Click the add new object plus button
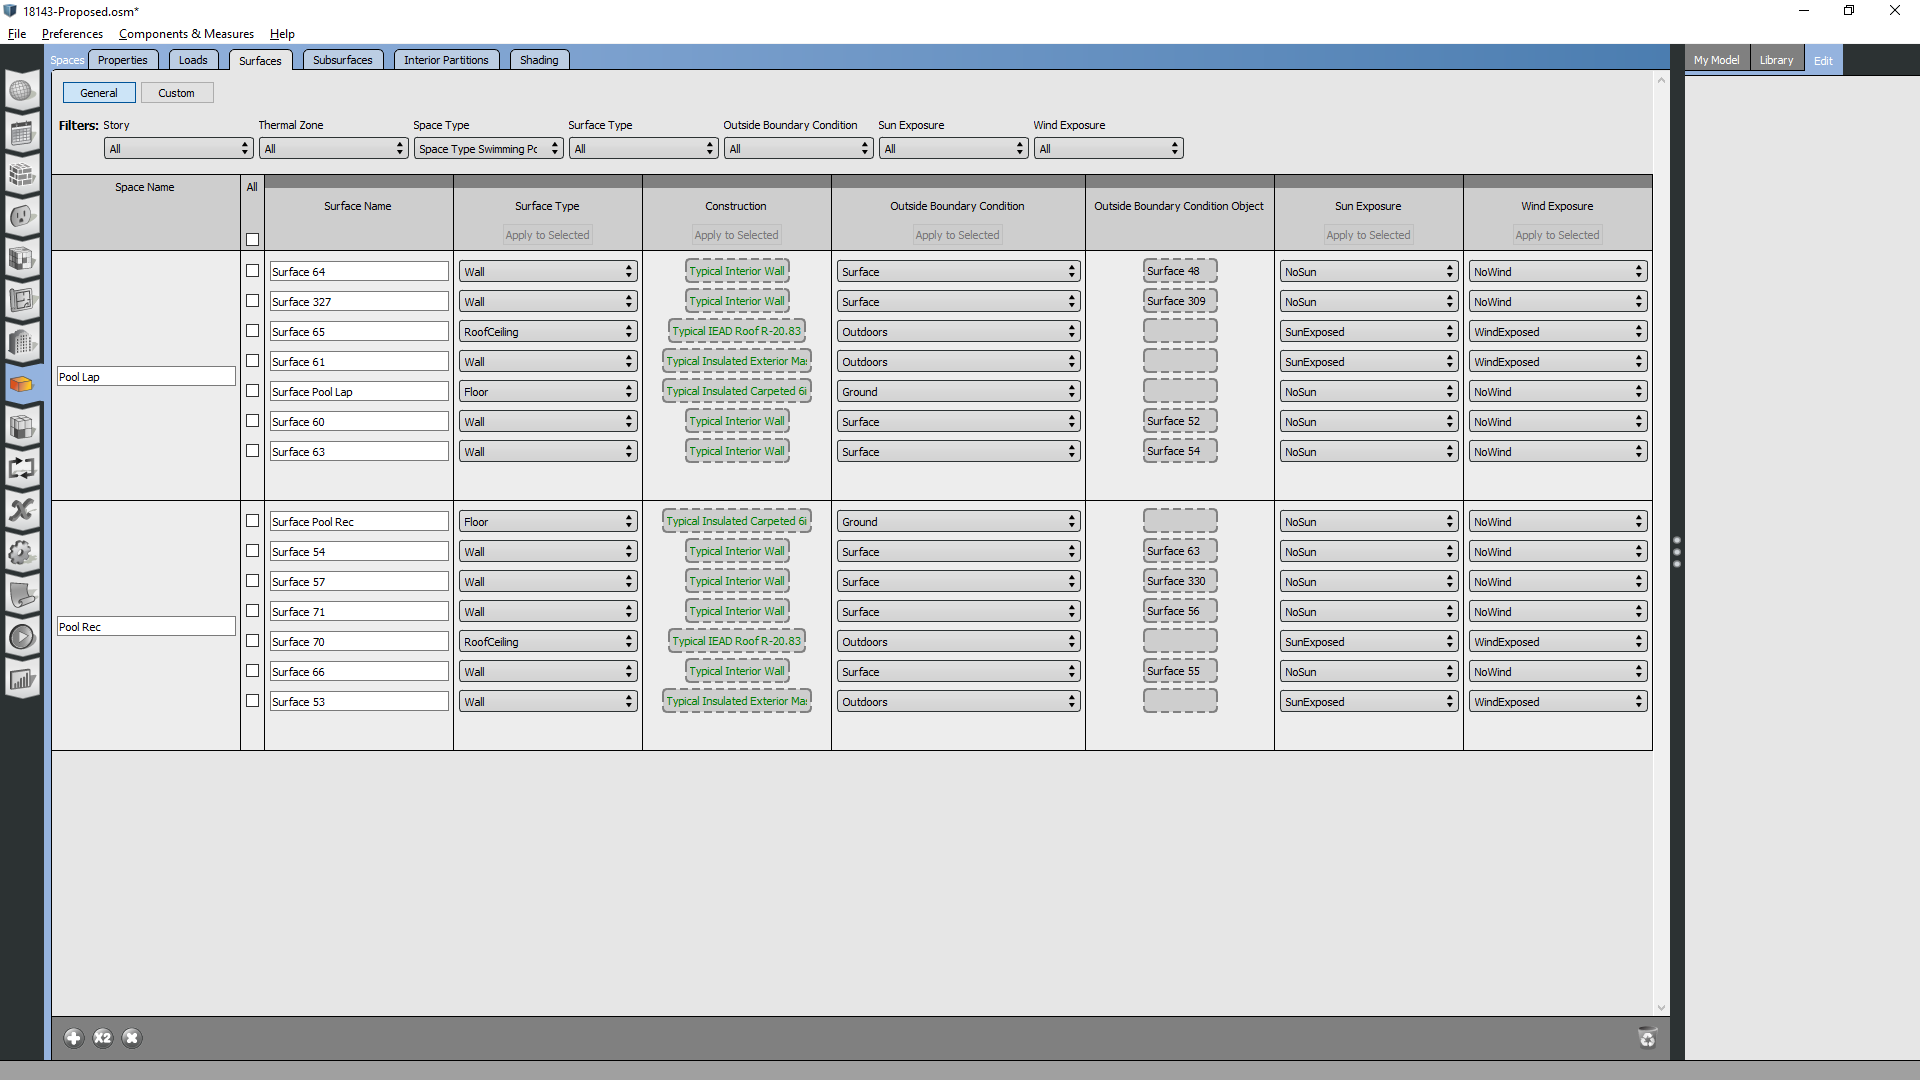Image resolution: width=1920 pixels, height=1080 pixels. point(73,1038)
